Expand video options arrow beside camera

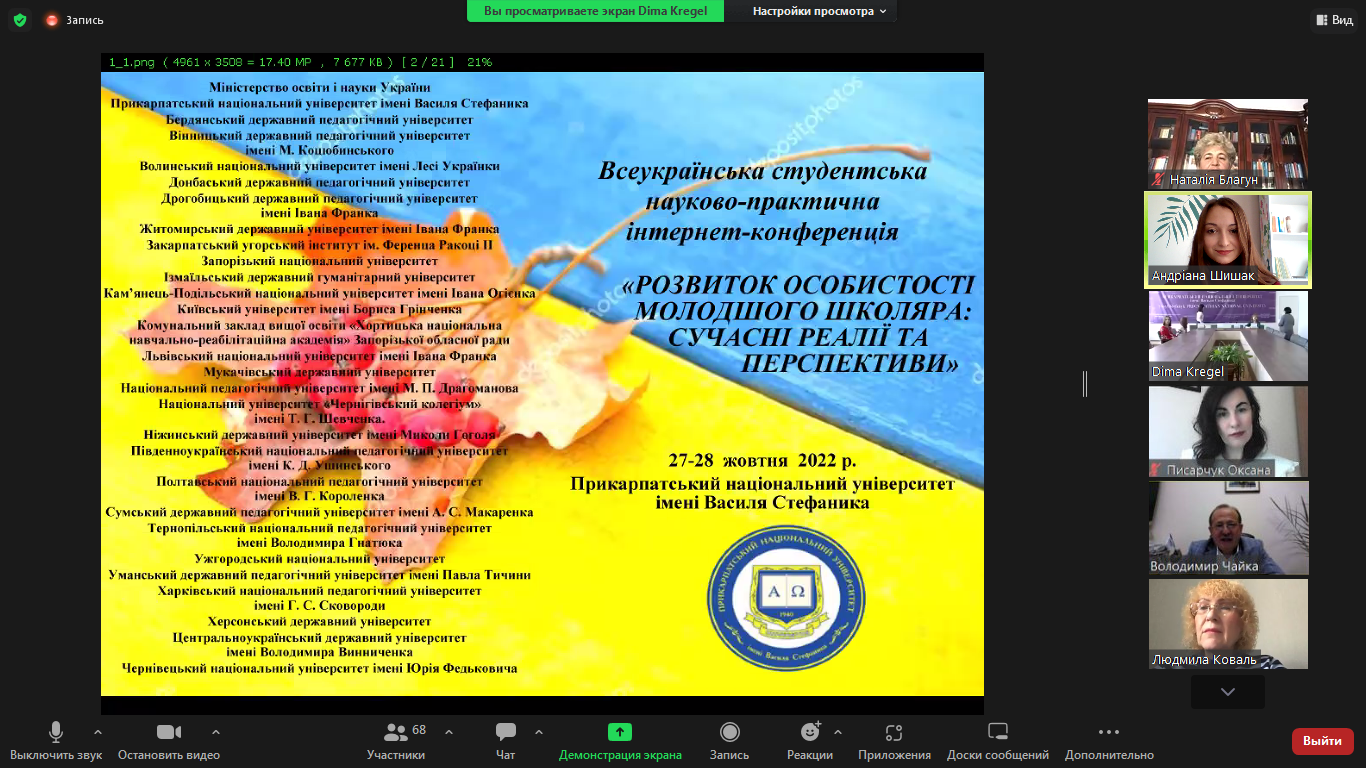(x=216, y=732)
